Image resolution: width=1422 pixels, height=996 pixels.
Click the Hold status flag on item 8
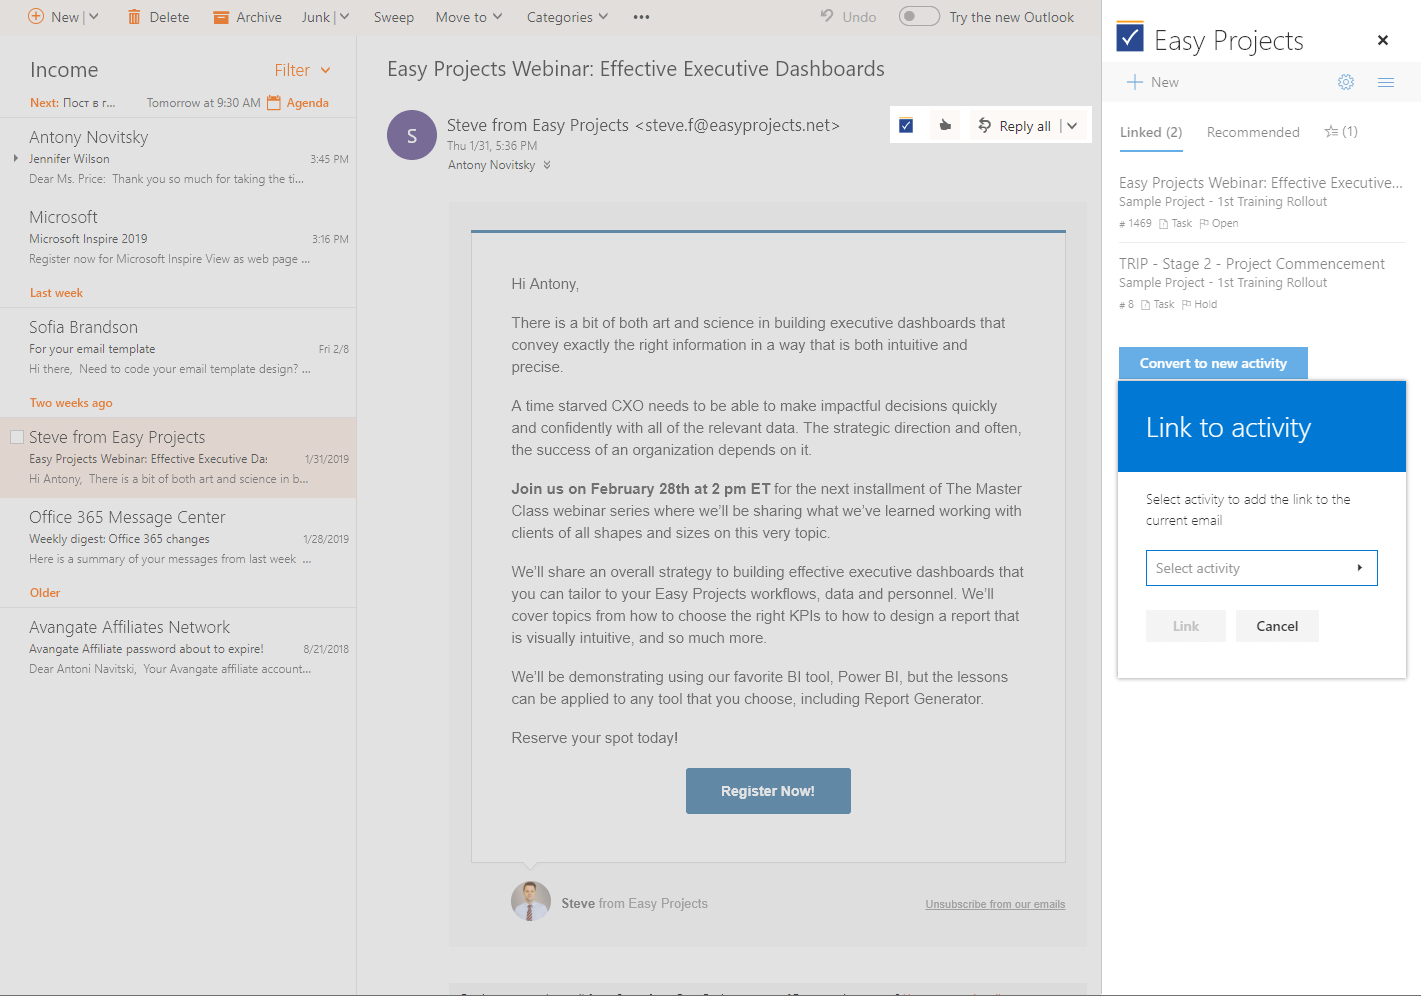(x=1187, y=305)
